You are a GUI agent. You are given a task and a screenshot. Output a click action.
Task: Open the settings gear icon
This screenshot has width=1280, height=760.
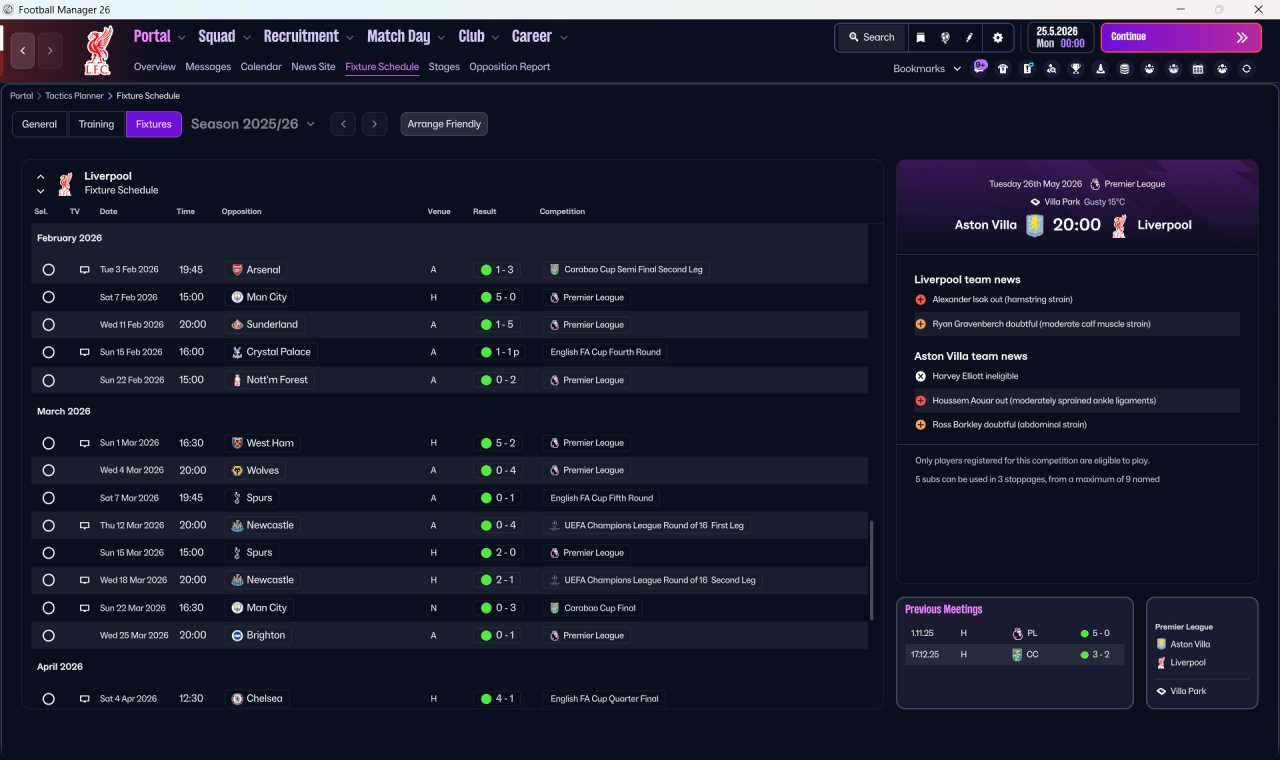click(997, 37)
